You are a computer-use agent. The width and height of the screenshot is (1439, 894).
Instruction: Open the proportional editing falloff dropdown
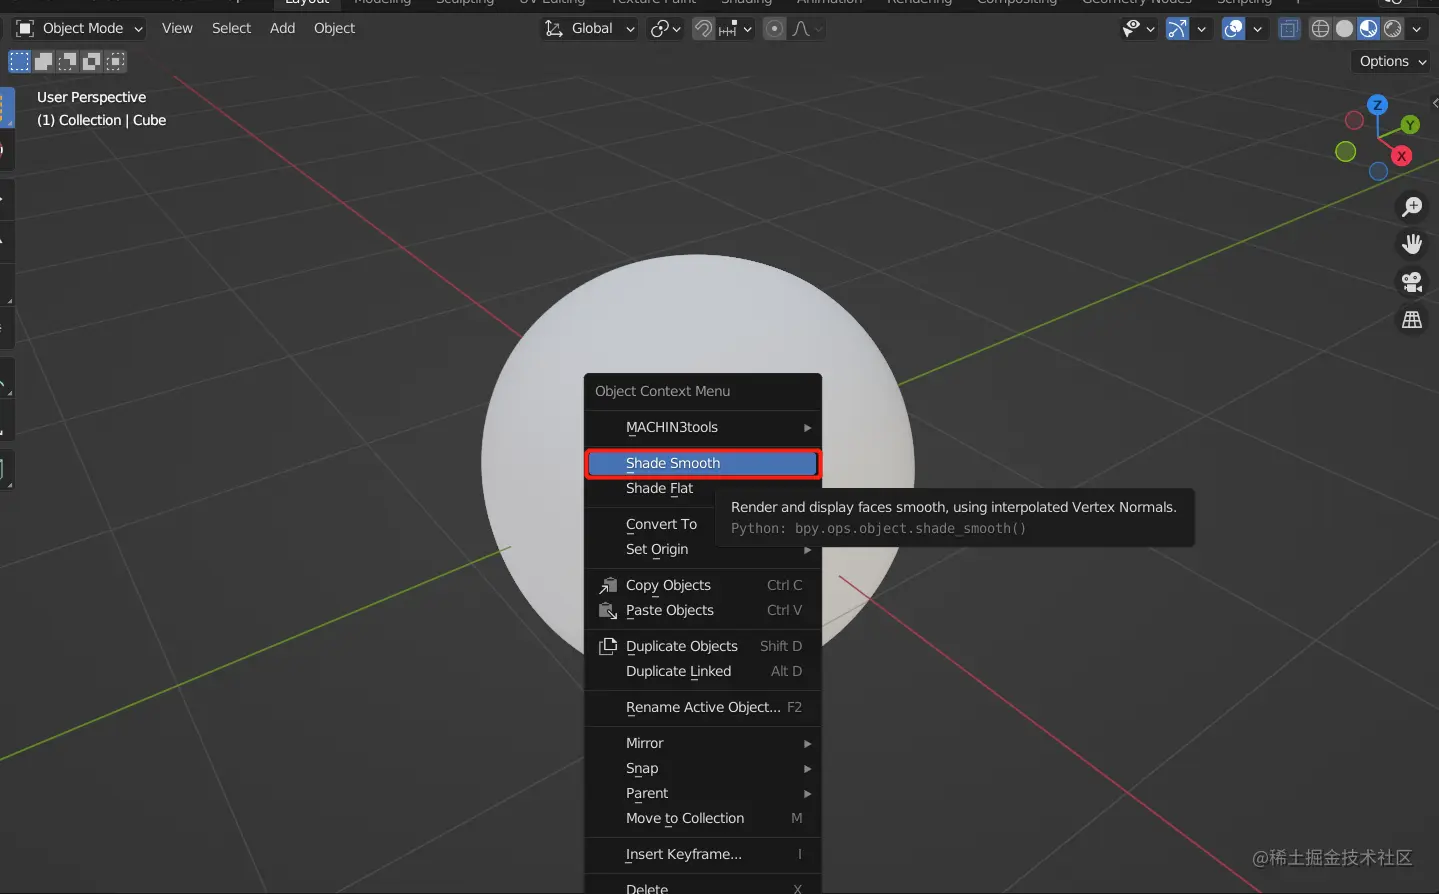click(807, 29)
